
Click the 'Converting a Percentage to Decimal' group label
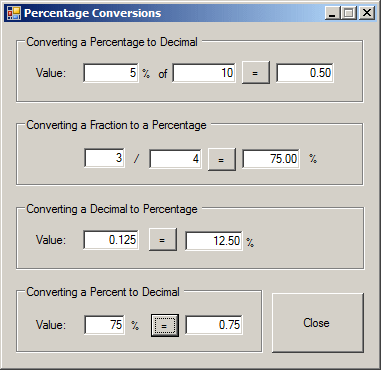pyautogui.click(x=112, y=43)
